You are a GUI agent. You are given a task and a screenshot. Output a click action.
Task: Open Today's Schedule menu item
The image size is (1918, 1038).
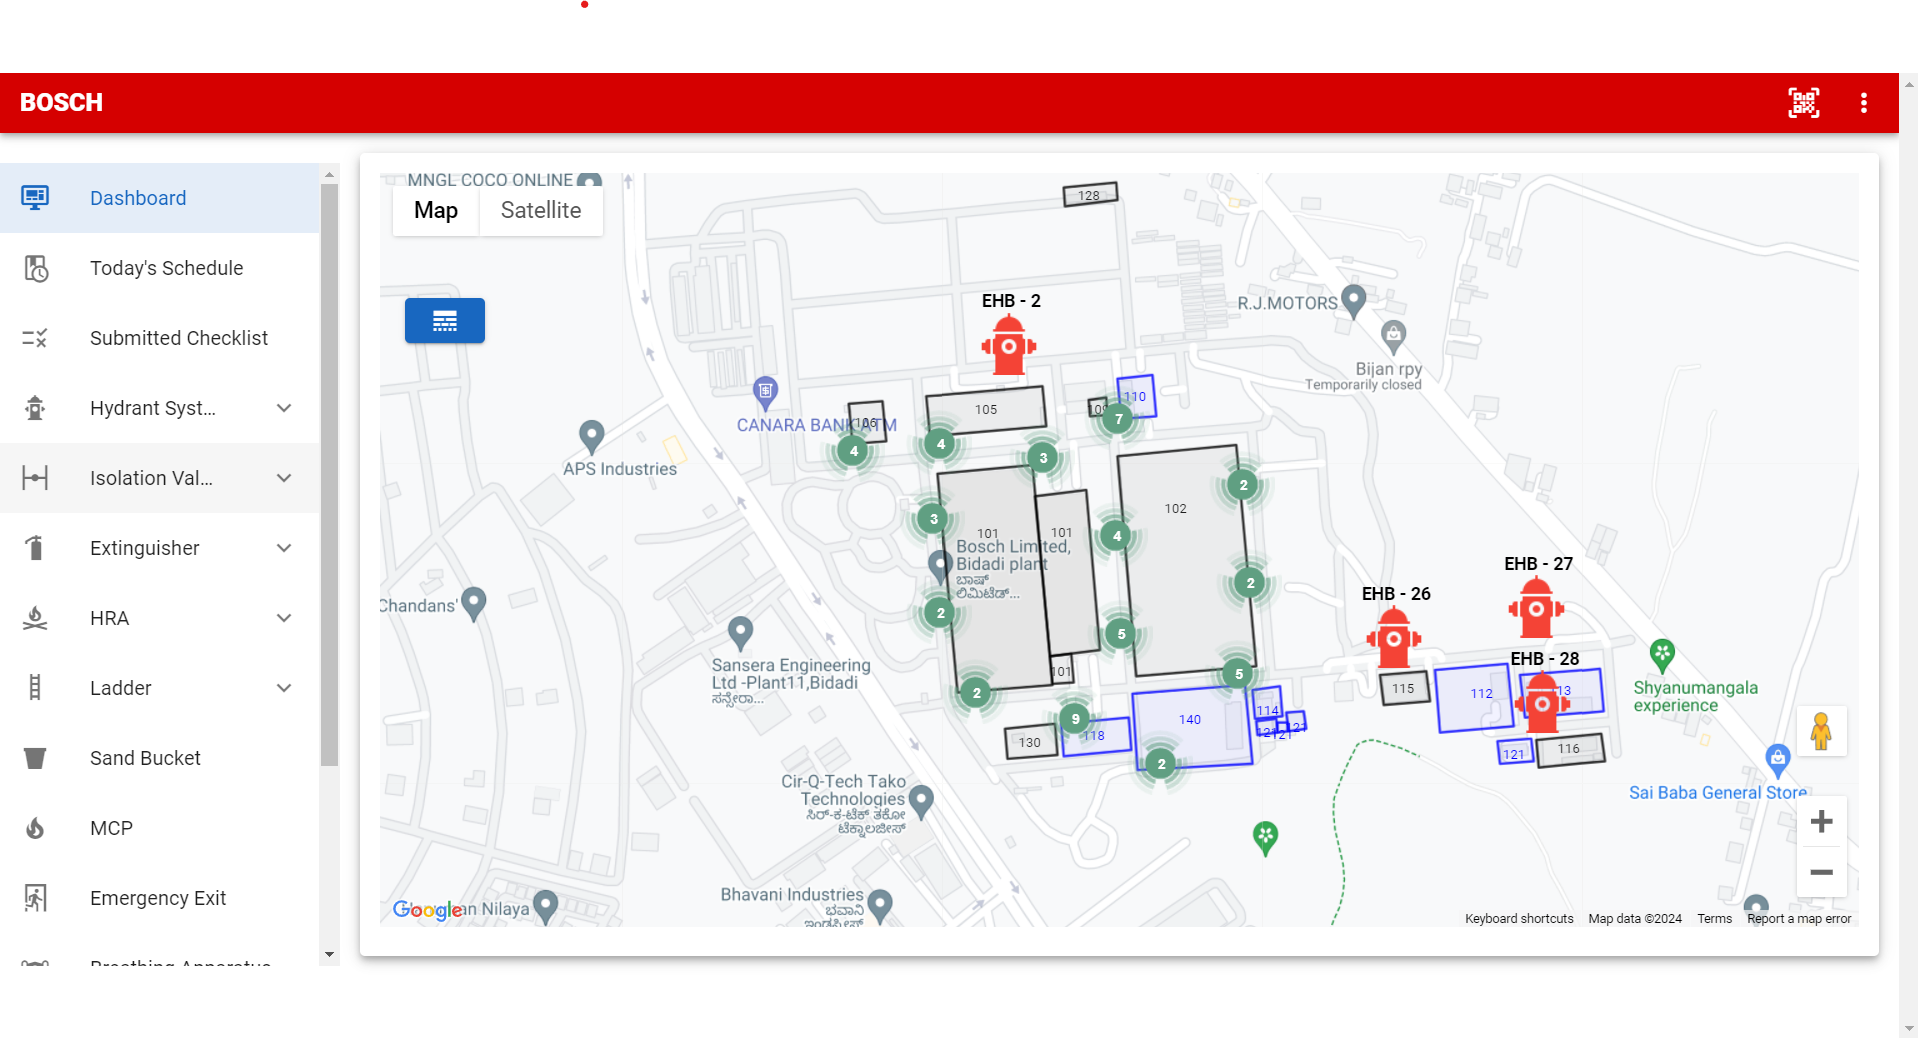tap(166, 268)
